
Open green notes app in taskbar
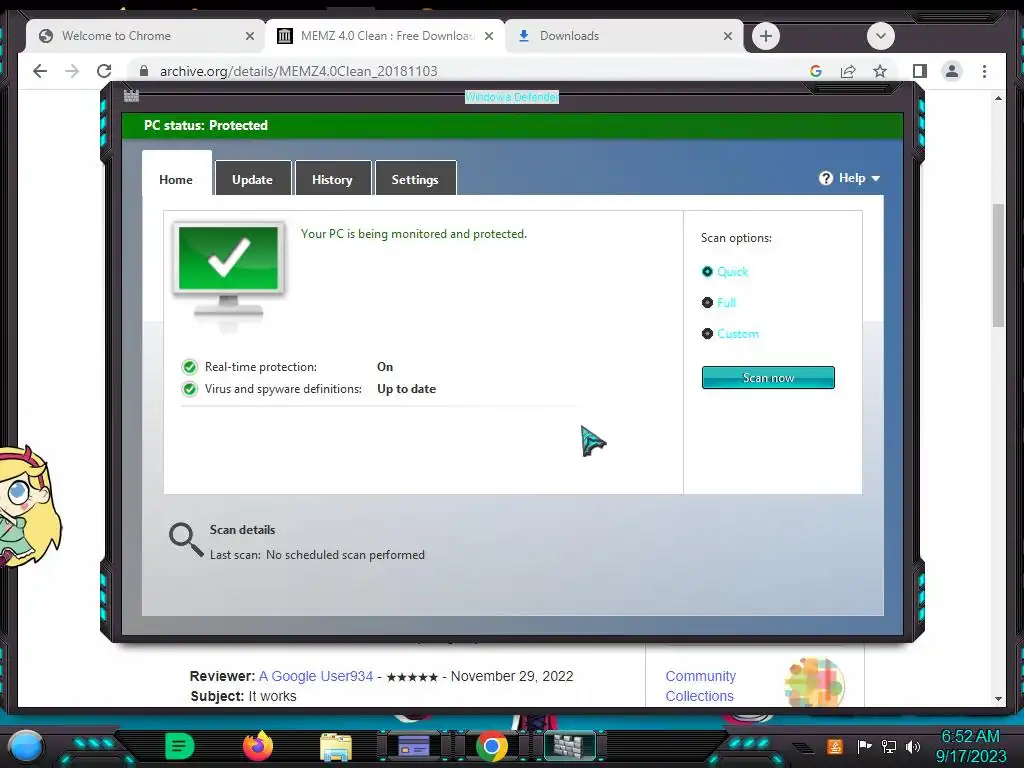tap(180, 746)
